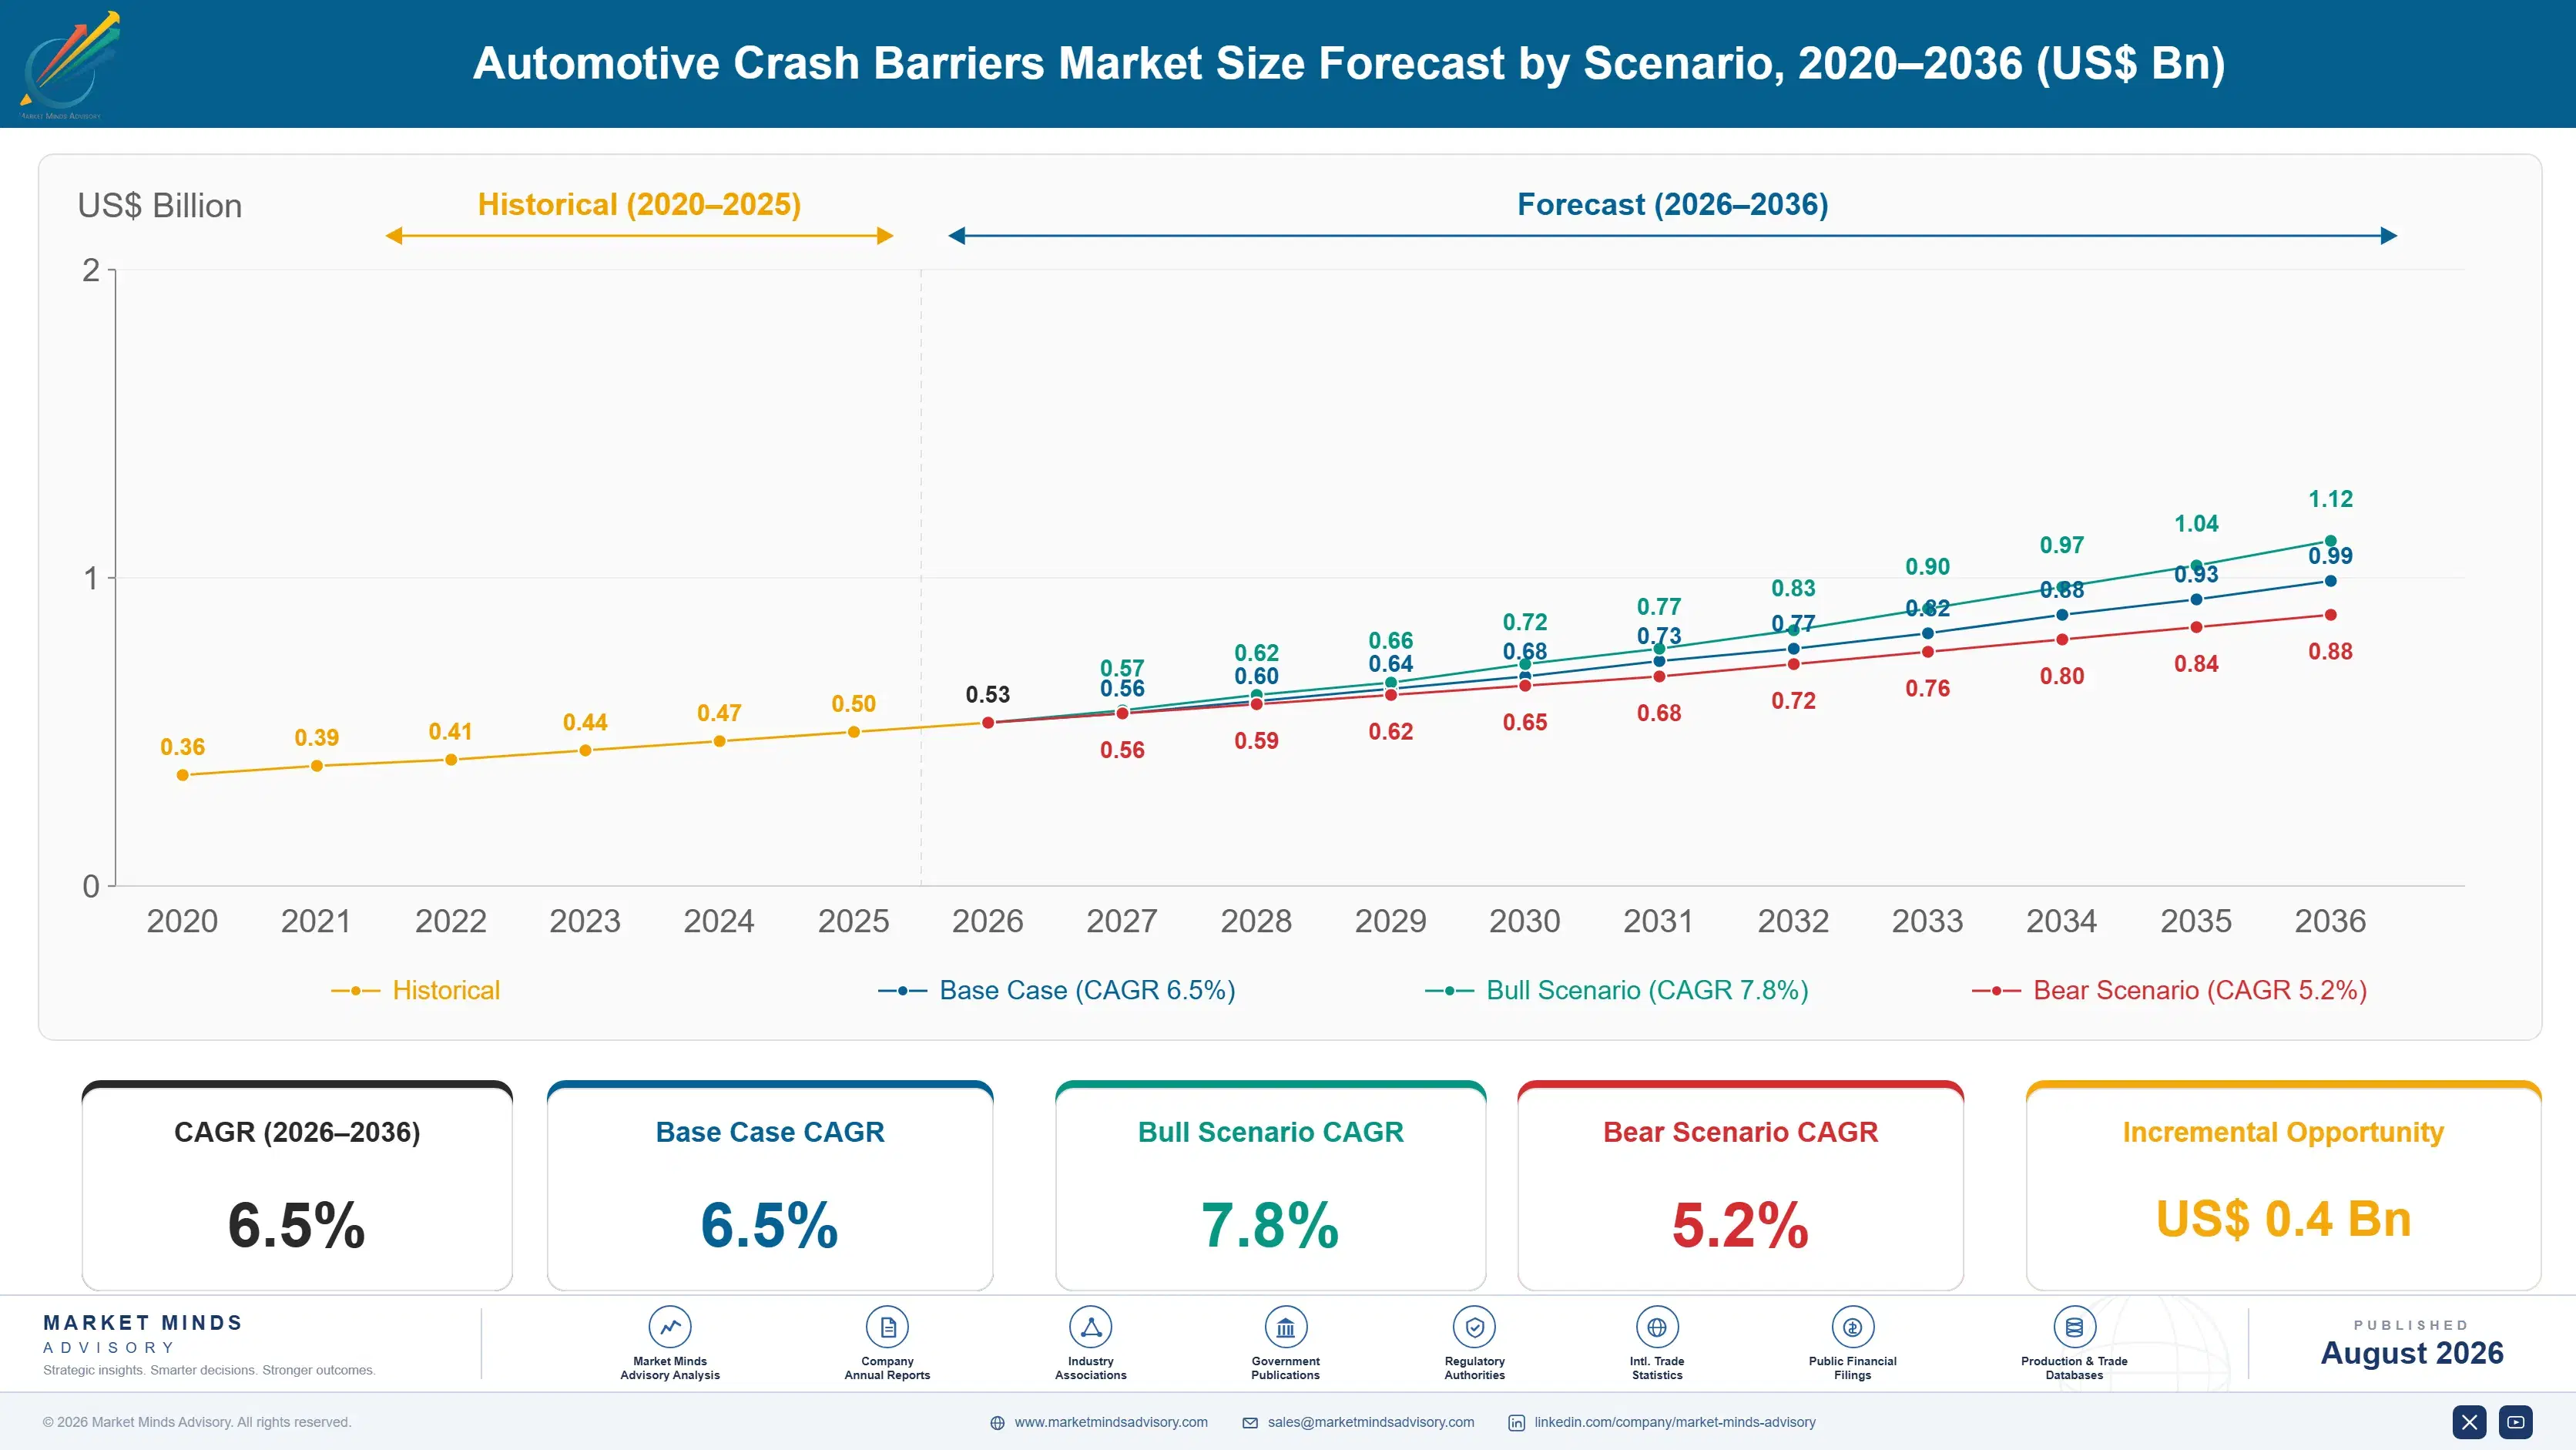Click the Intl. Trade Statistics globe icon

1657,1327
